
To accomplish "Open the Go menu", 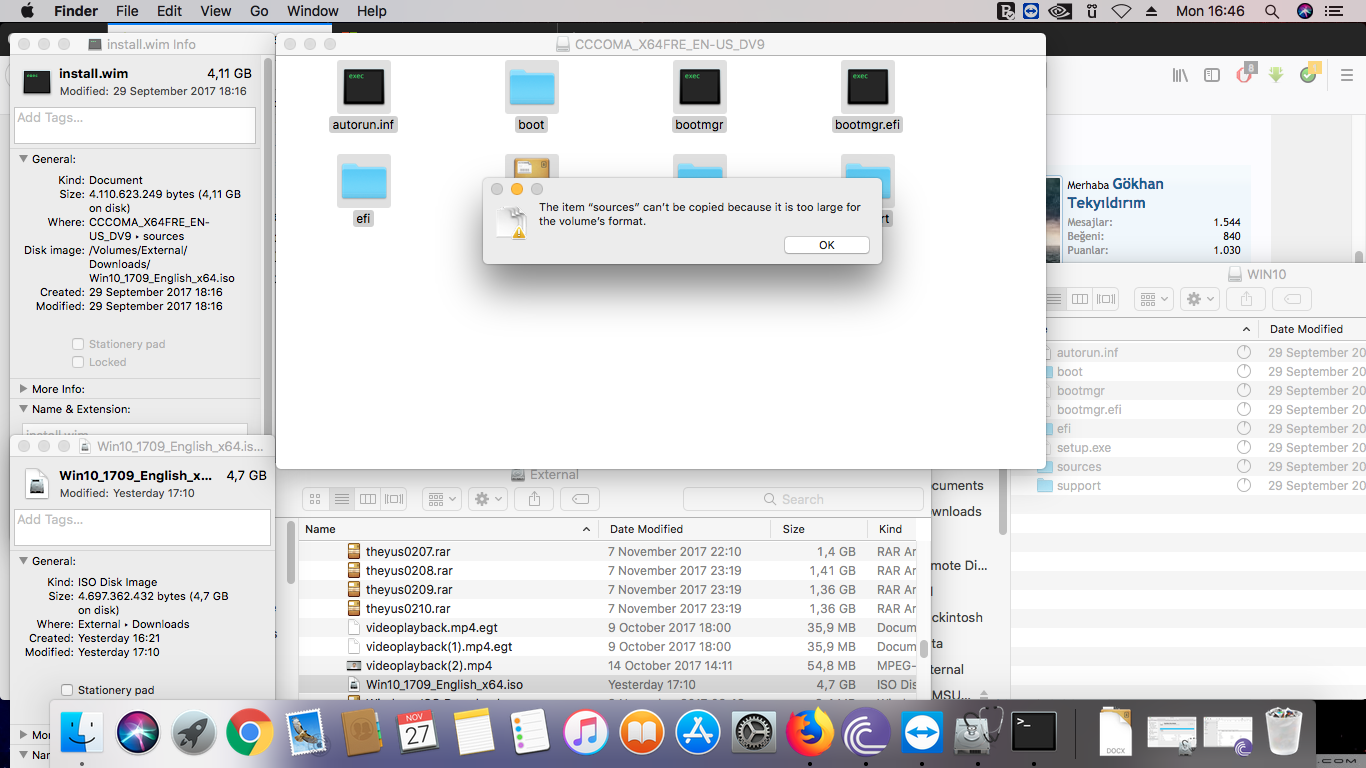I will click(259, 11).
